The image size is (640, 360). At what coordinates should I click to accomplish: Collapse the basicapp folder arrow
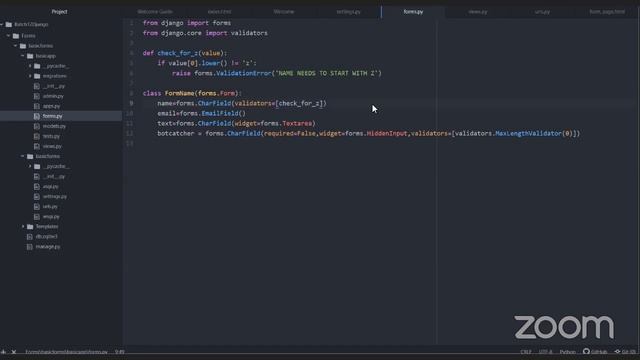pyautogui.click(x=23, y=56)
